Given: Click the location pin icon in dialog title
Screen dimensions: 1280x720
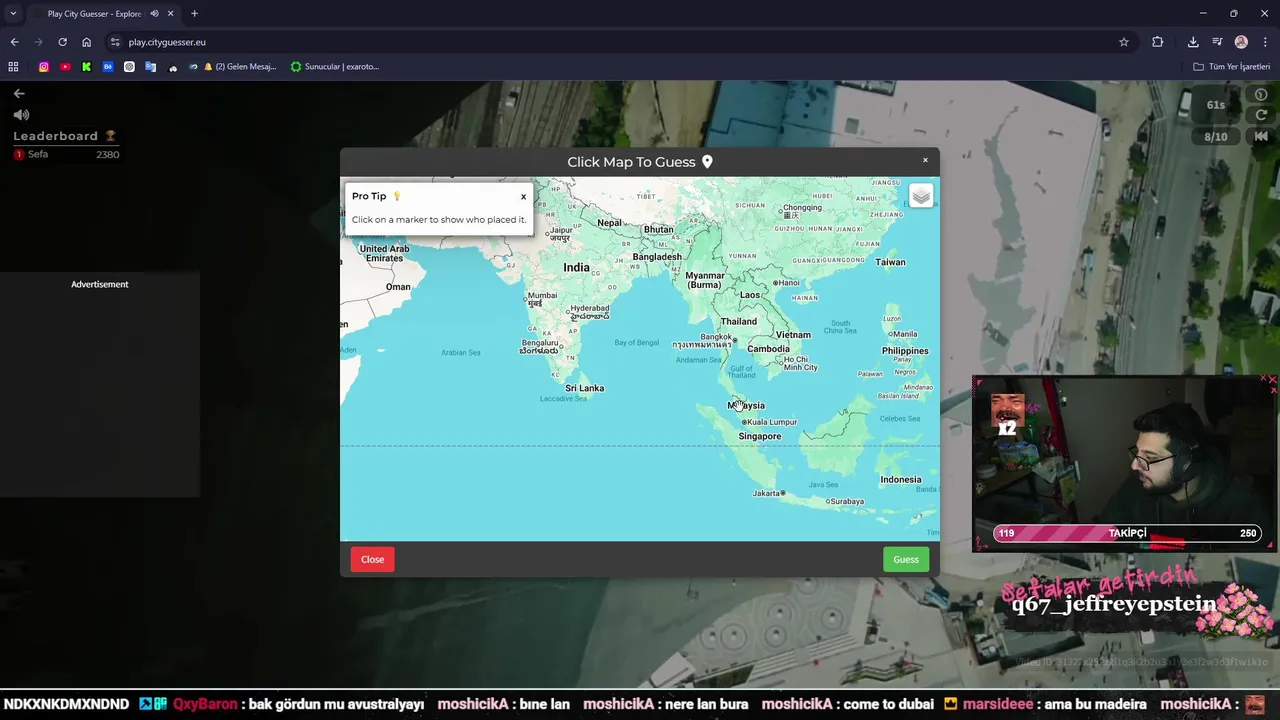Looking at the screenshot, I should [x=707, y=162].
